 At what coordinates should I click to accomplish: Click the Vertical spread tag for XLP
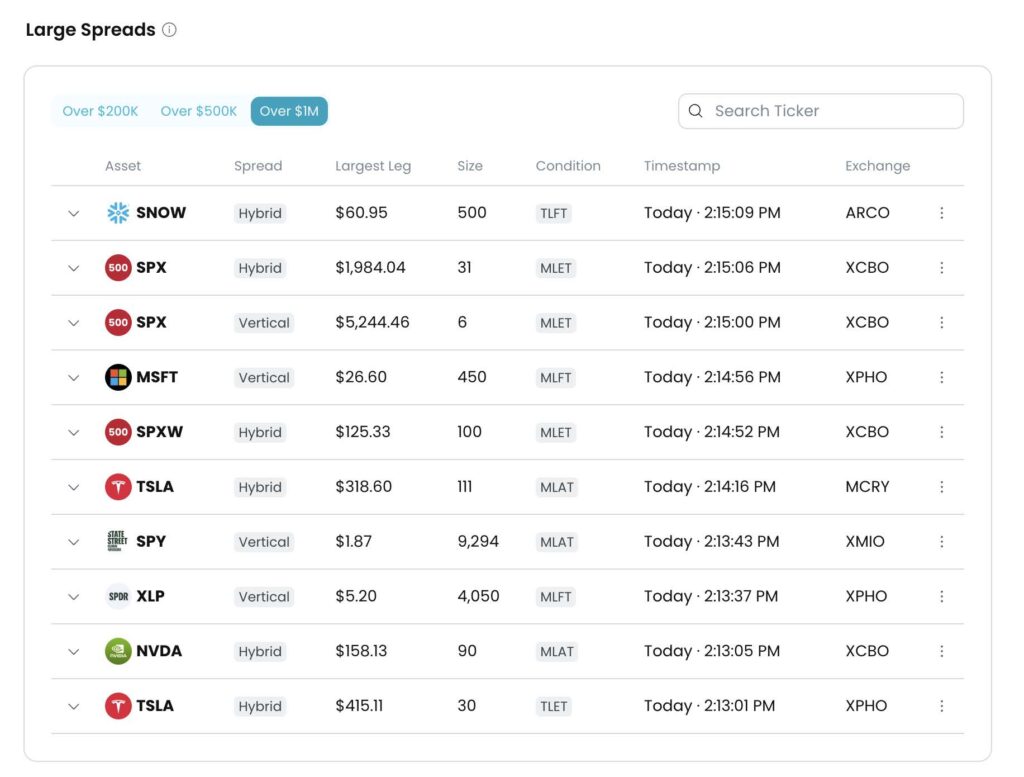[264, 597]
